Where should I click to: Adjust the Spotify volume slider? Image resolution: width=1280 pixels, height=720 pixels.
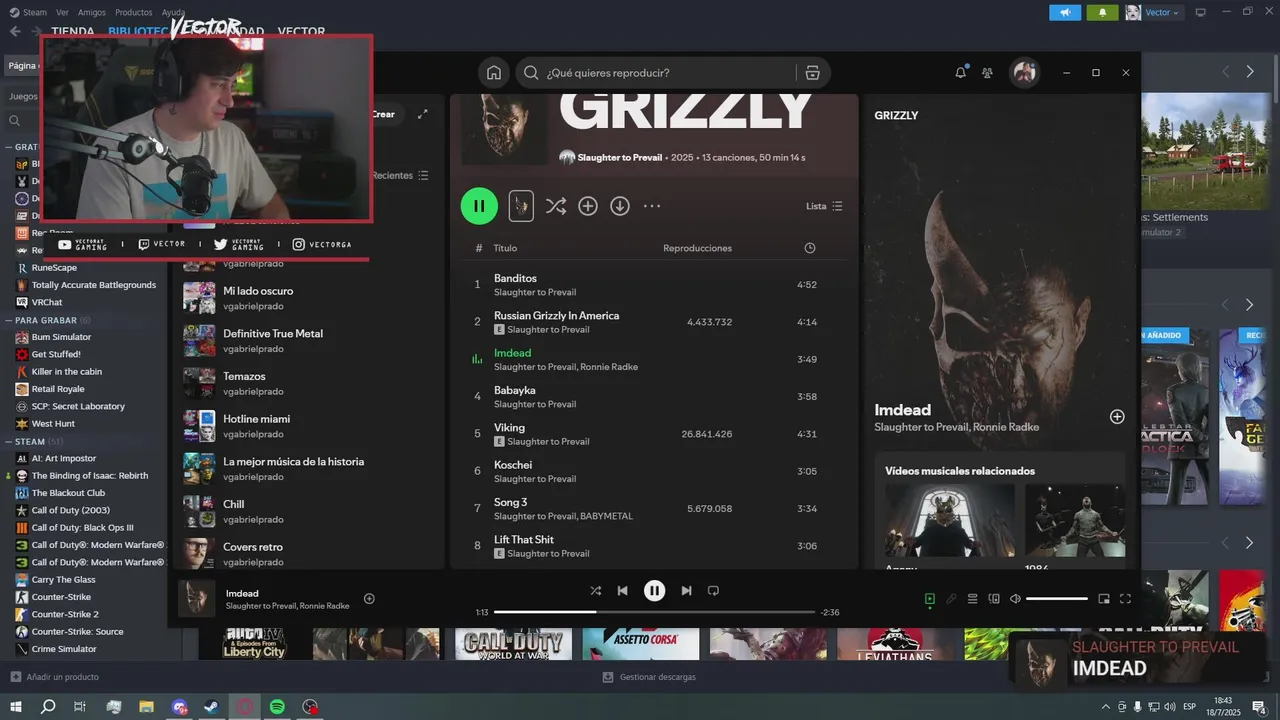pos(1057,599)
